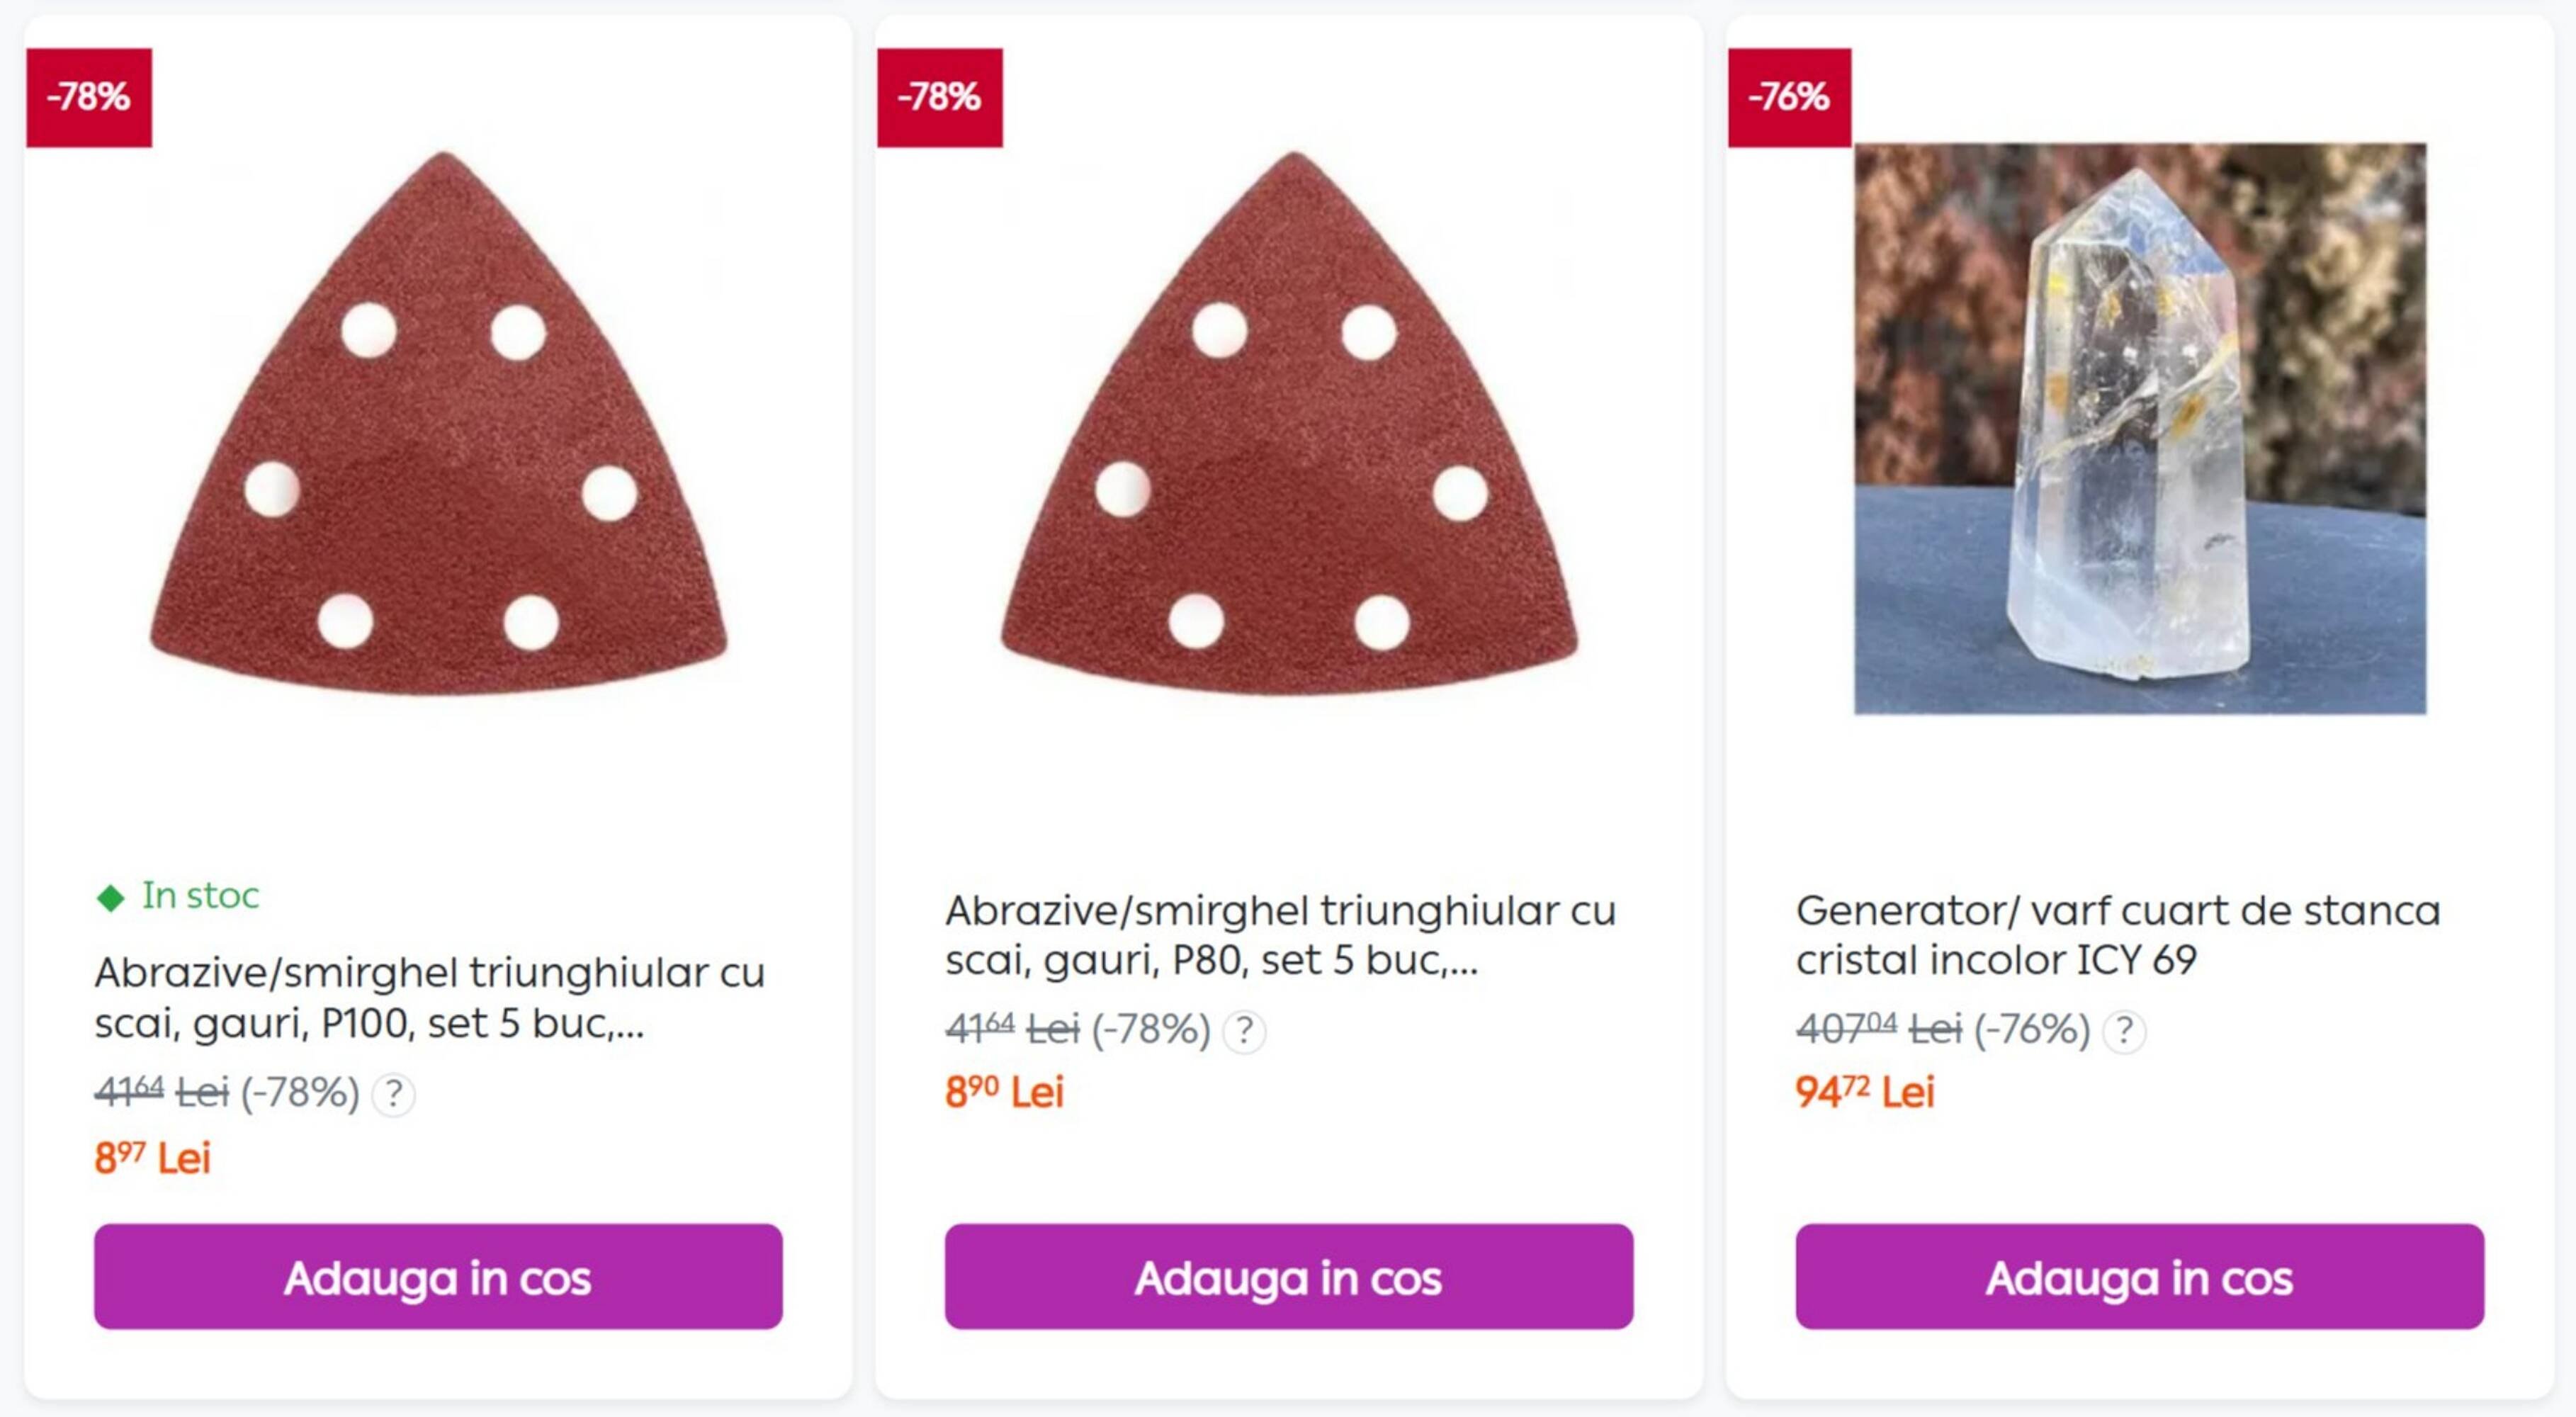Open price info icon for quartz crystal
Viewport: 2576px width, 1417px height.
click(x=2124, y=1031)
